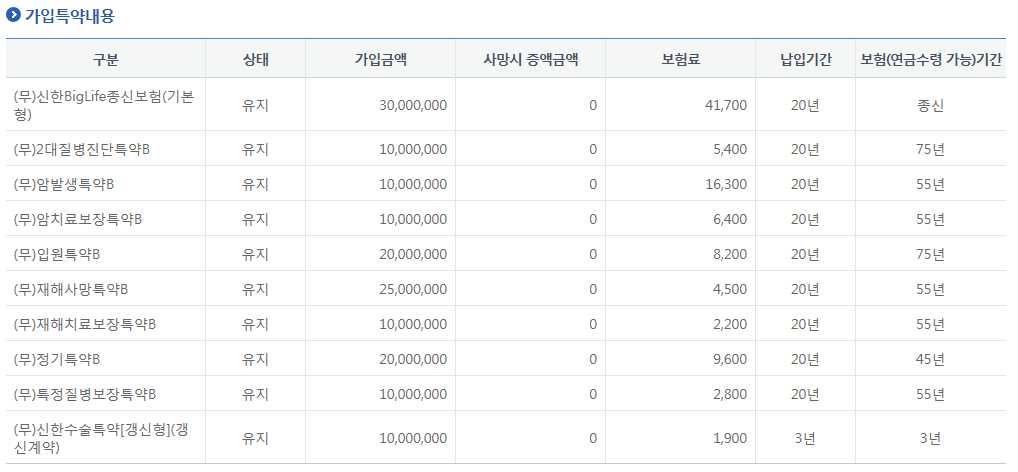
Task: Click the (무)정기특약B entry
Action: coord(57,359)
